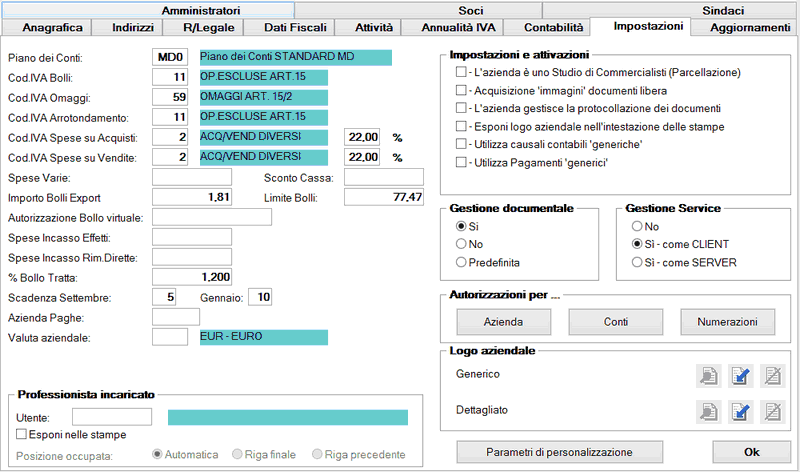Select Sì - come CLIENT option
The height and width of the screenshot is (472, 800).
637,244
